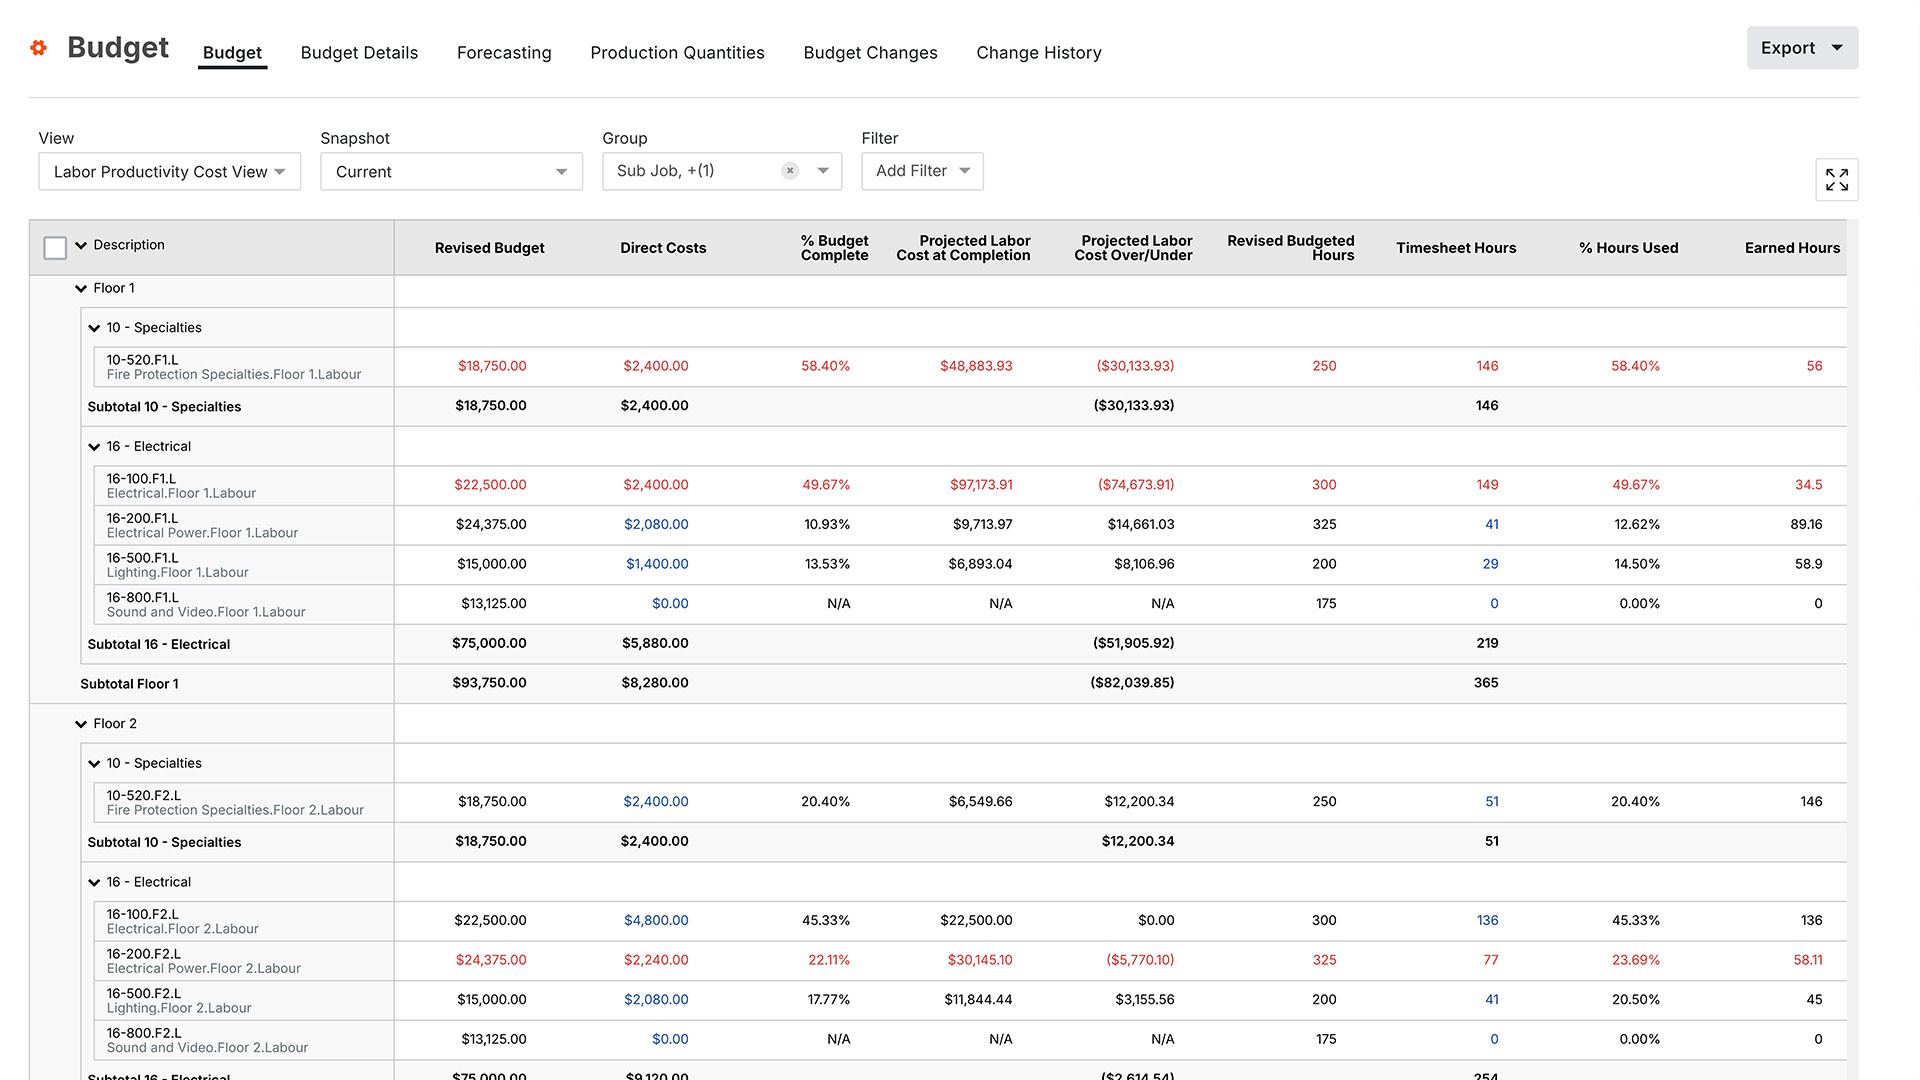Open the Add Filter dropdown
Image resolution: width=1920 pixels, height=1080 pixels.
pyautogui.click(x=920, y=170)
